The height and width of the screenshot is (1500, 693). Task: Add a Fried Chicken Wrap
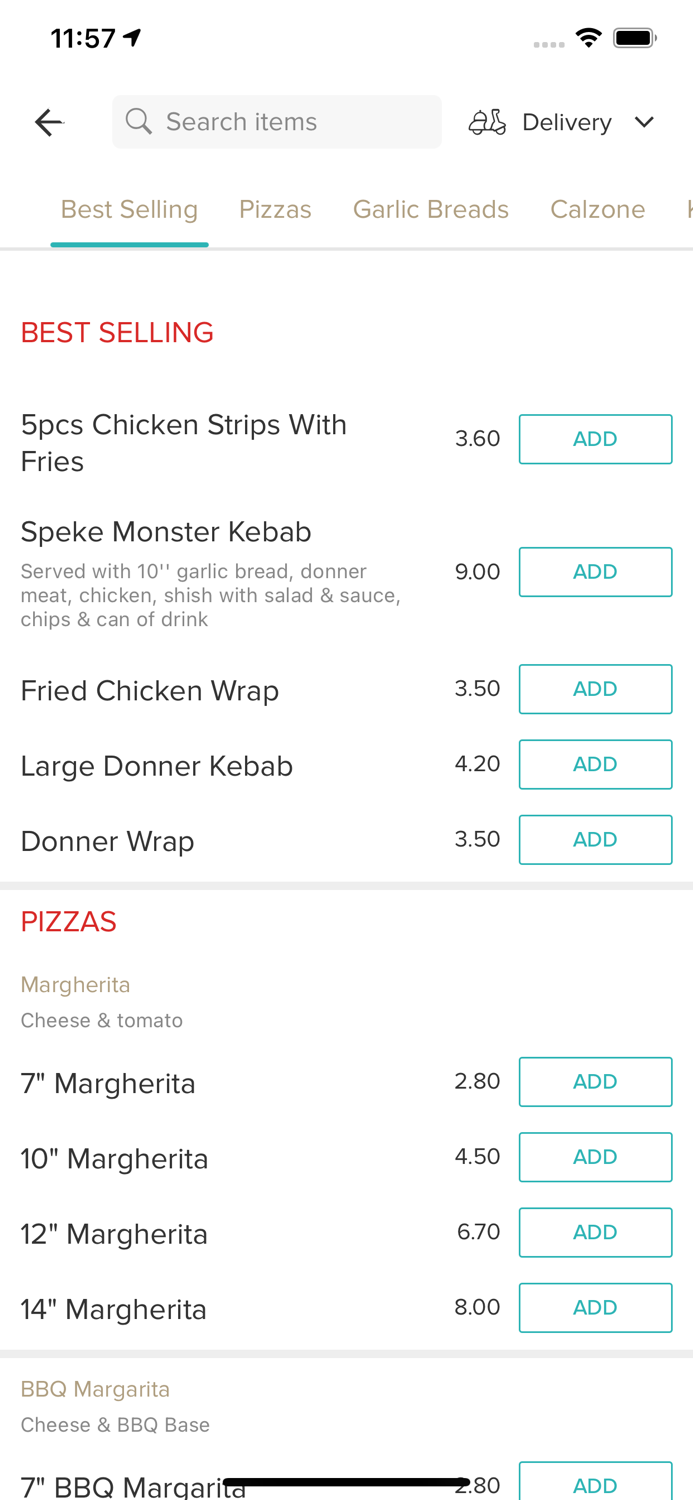595,689
